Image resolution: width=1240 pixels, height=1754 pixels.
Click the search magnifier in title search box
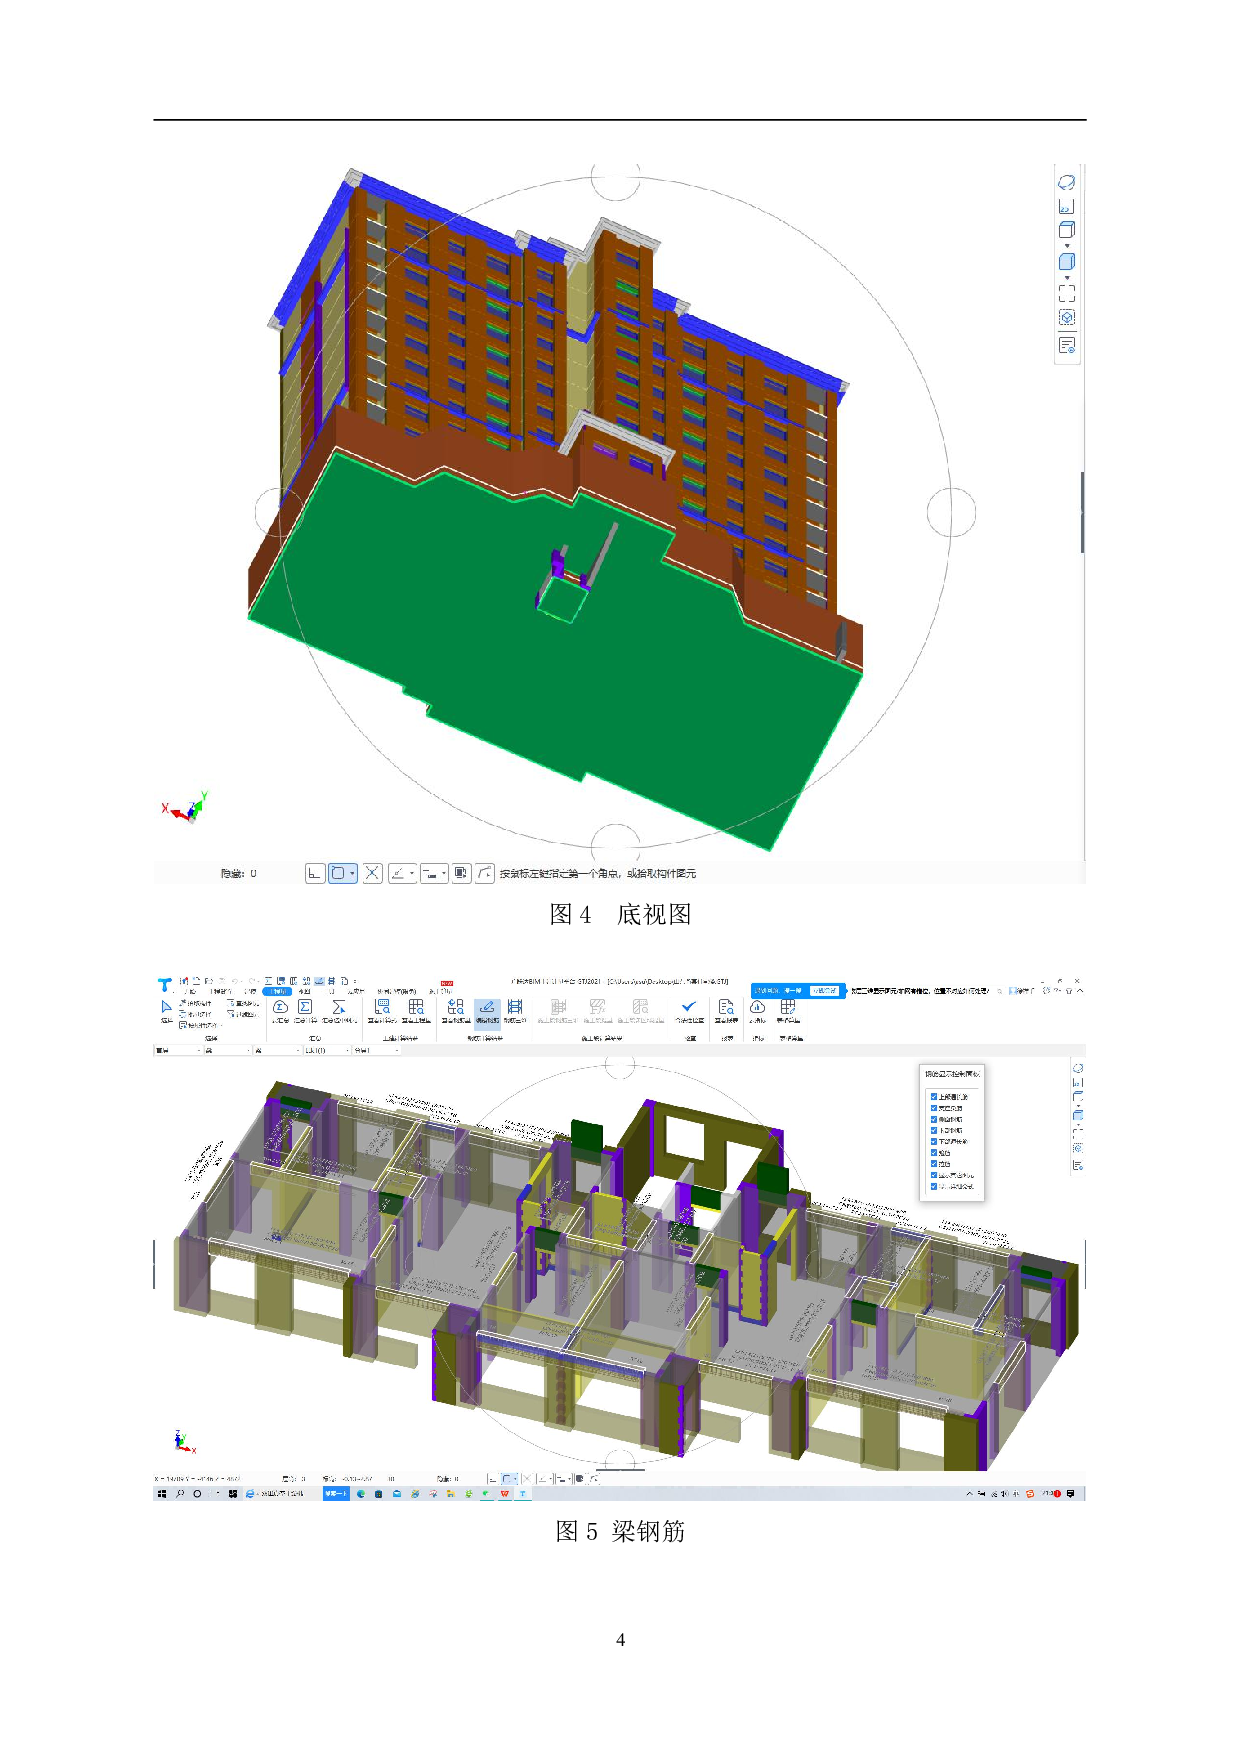999,991
